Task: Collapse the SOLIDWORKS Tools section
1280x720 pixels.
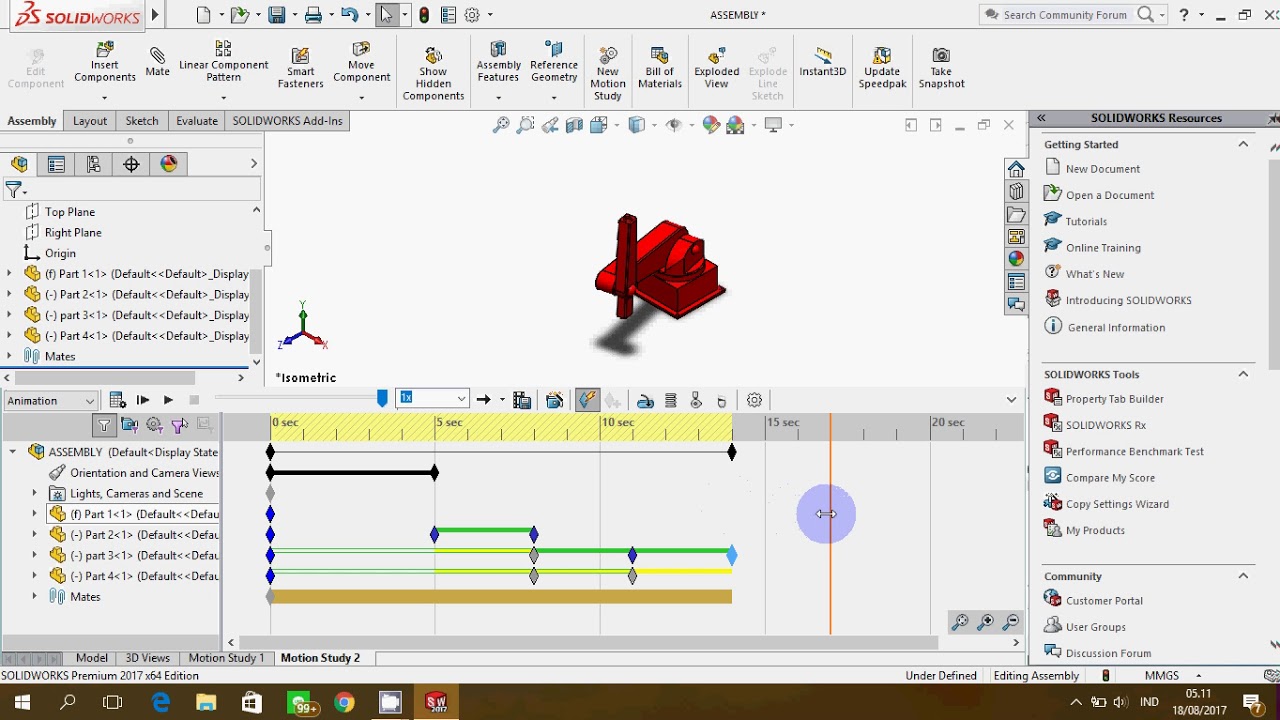Action: click(1243, 374)
